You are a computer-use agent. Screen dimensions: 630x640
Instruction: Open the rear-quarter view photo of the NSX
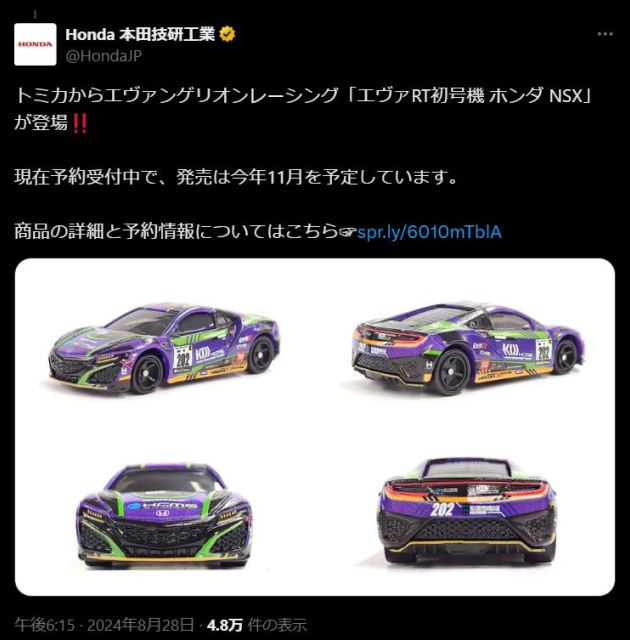(469, 349)
